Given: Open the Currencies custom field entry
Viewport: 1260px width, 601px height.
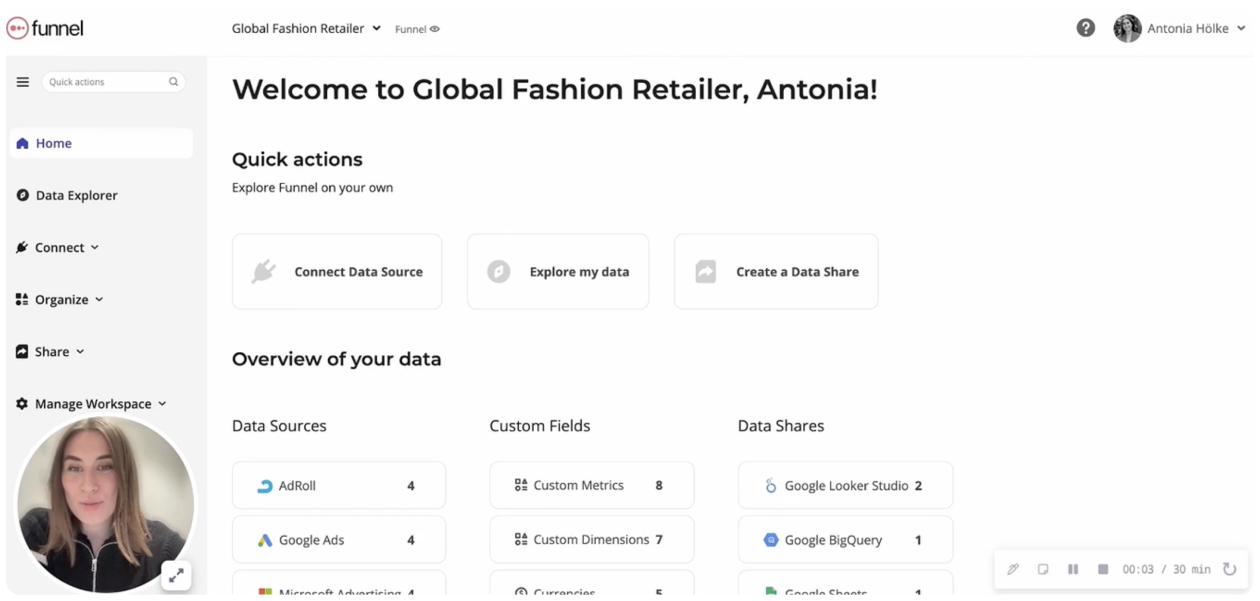Looking at the screenshot, I should pos(592,584).
